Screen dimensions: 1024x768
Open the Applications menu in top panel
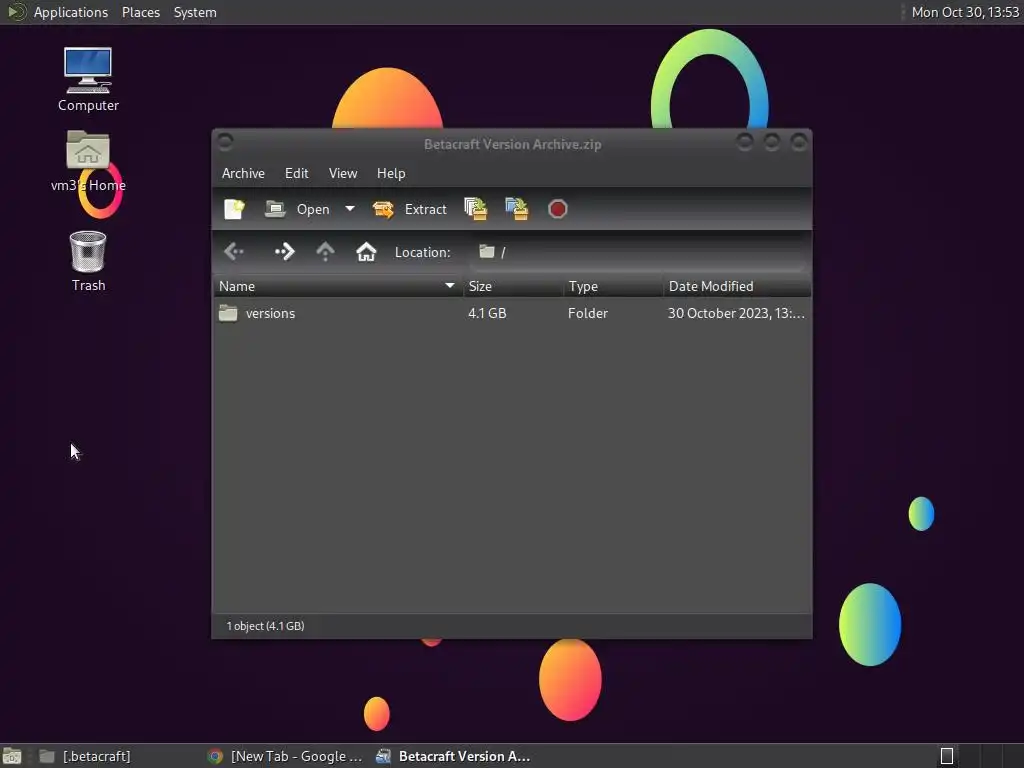pyautogui.click(x=71, y=12)
